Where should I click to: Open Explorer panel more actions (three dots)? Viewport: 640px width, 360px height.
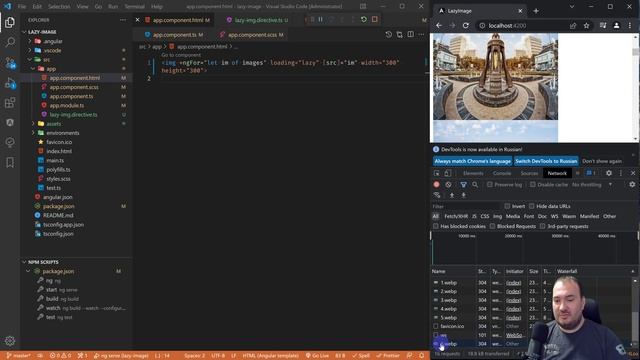122,20
